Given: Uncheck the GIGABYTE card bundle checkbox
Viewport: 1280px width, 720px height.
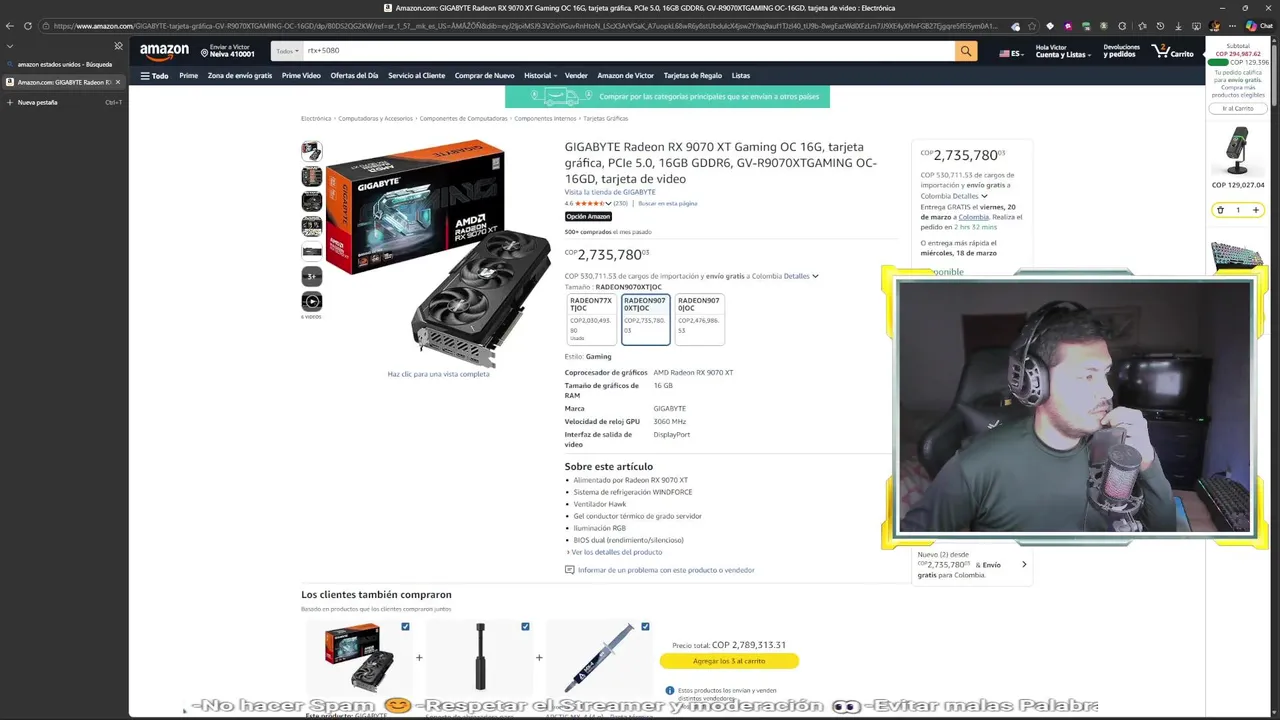Looking at the screenshot, I should 405,626.
